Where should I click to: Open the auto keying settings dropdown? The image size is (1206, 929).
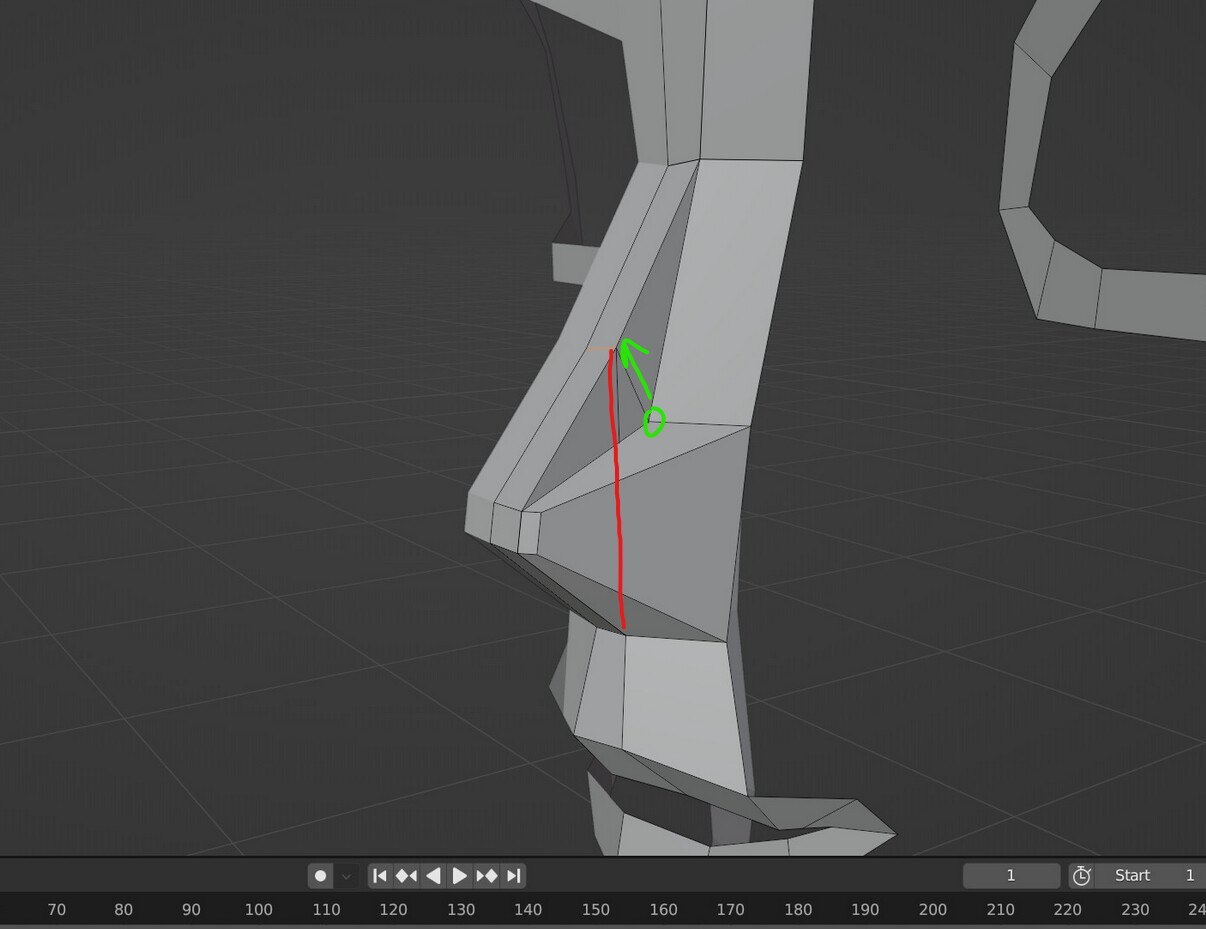345,875
